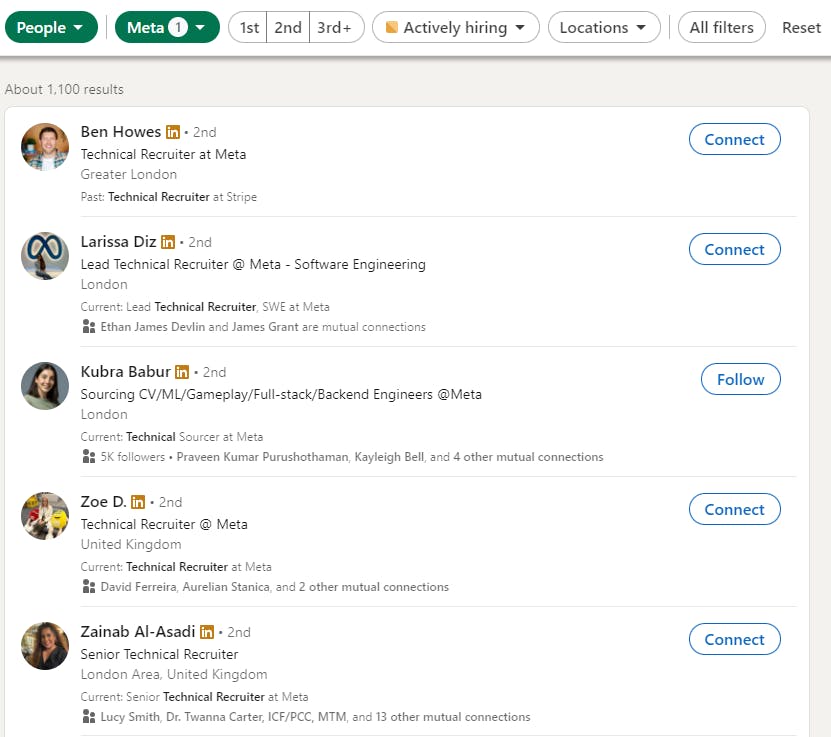831x737 pixels.
Task: Click LinkedIn premium badge beside Ben Howes
Action: pos(173,132)
